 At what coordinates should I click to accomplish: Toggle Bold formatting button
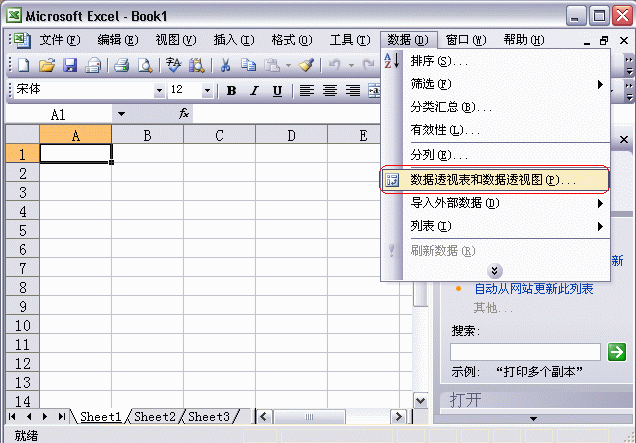231,90
